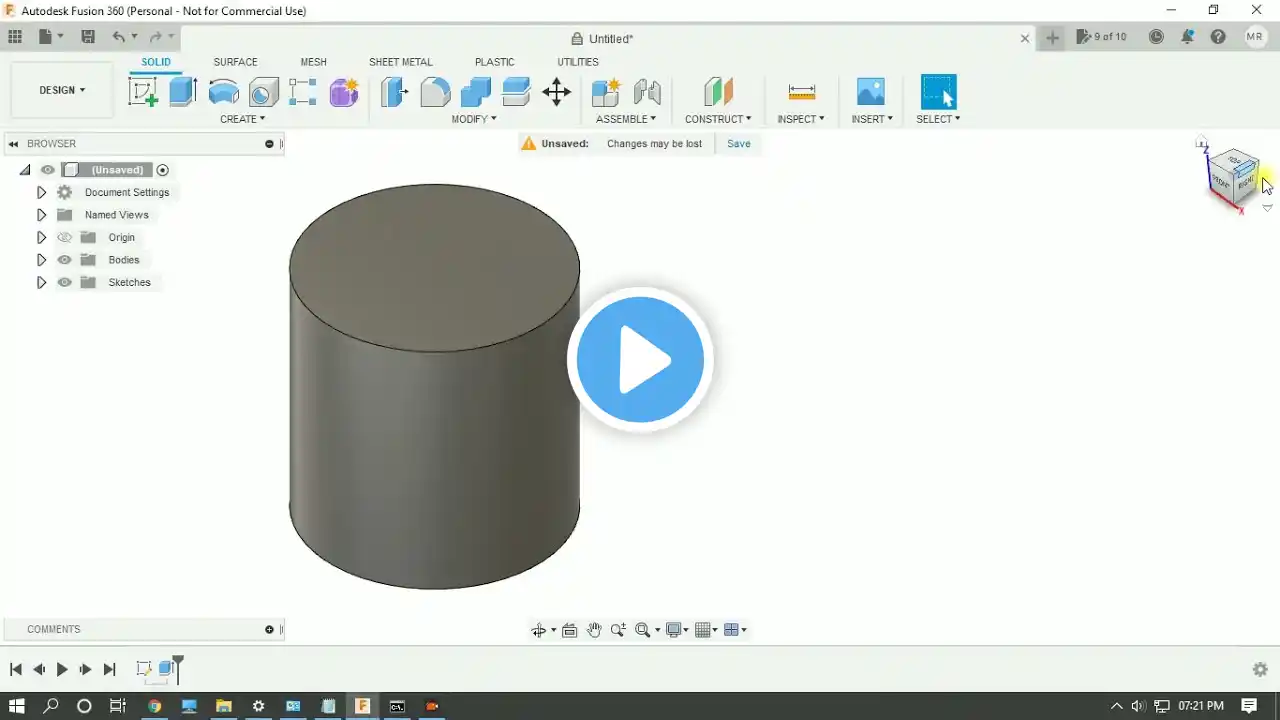Click the ViewCube in the corner
The width and height of the screenshot is (1280, 720).
(x=1233, y=175)
